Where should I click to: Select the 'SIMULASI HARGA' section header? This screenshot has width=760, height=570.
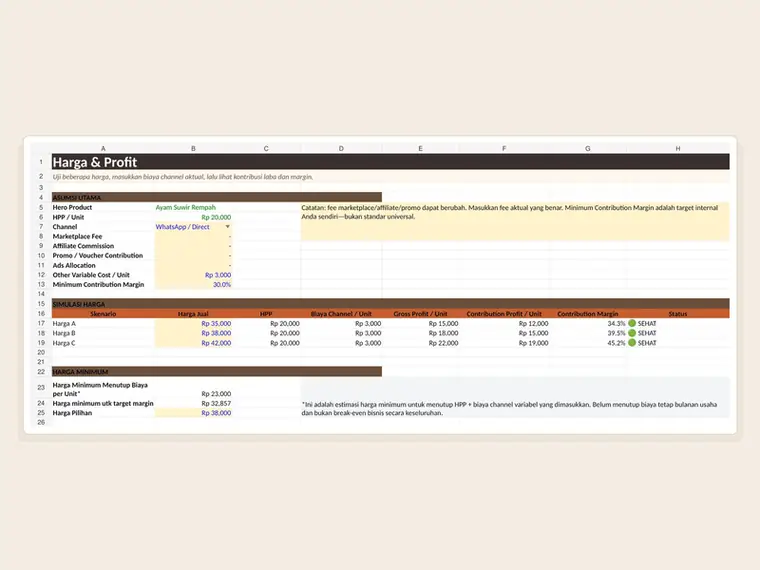390,304
